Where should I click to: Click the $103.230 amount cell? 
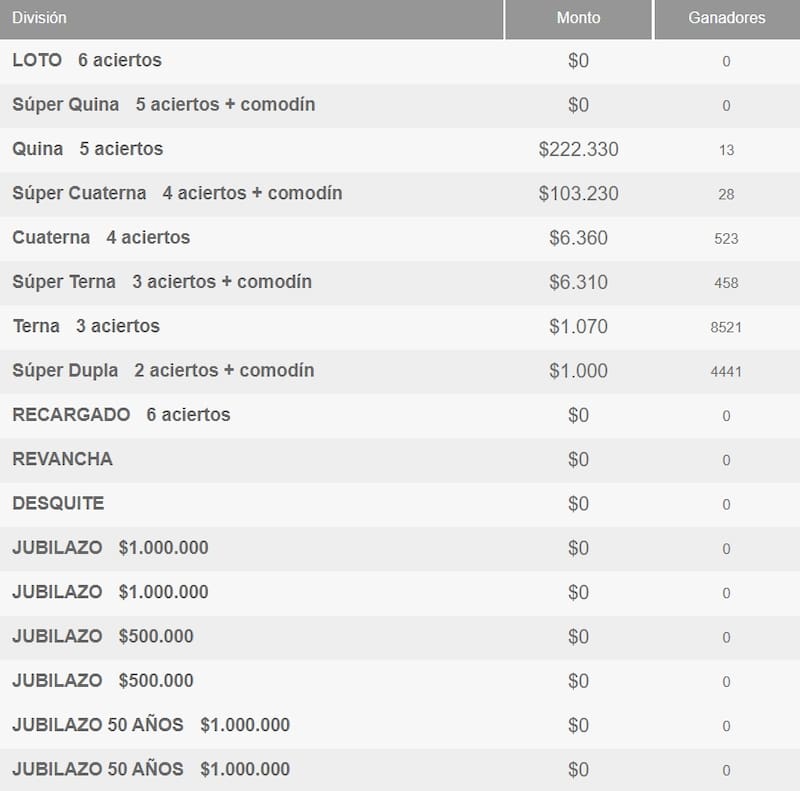click(578, 193)
